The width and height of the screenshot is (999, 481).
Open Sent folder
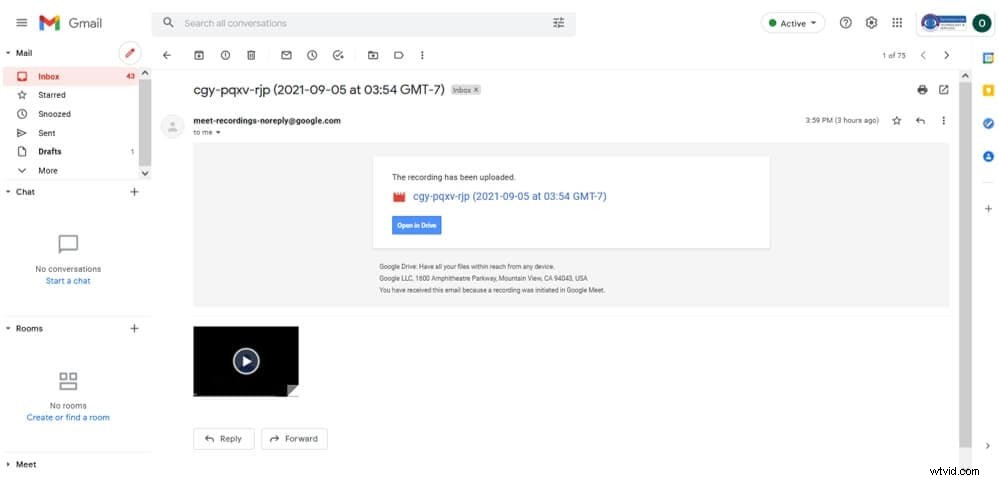click(x=70, y=133)
